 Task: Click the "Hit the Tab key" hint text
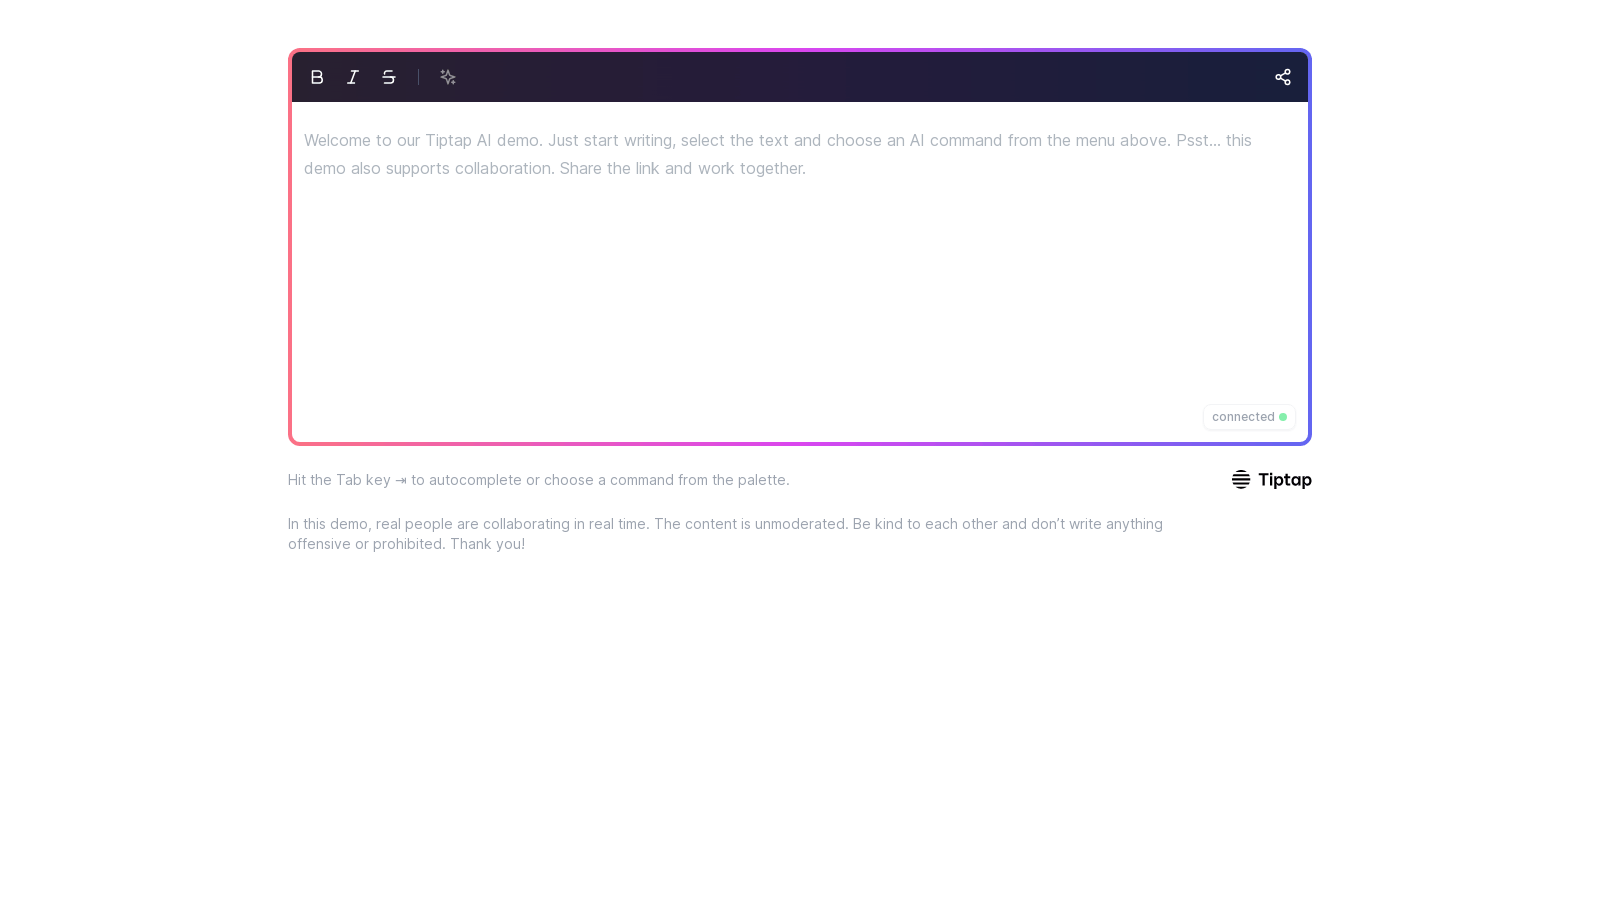pos(539,480)
